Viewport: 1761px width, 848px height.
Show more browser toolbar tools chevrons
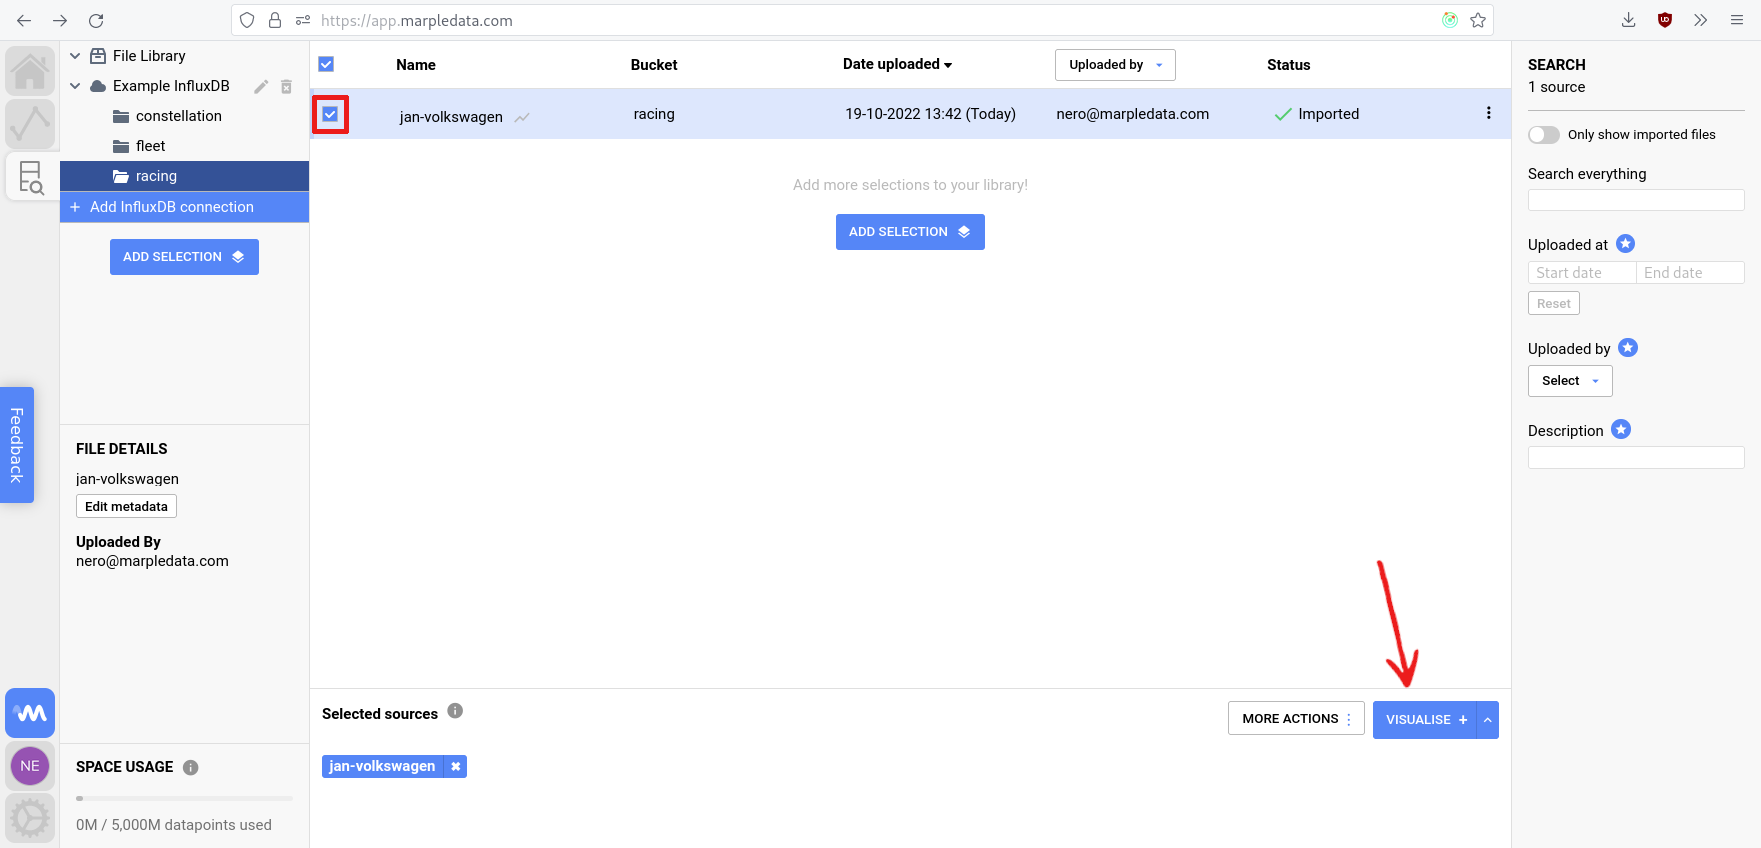[x=1701, y=20]
